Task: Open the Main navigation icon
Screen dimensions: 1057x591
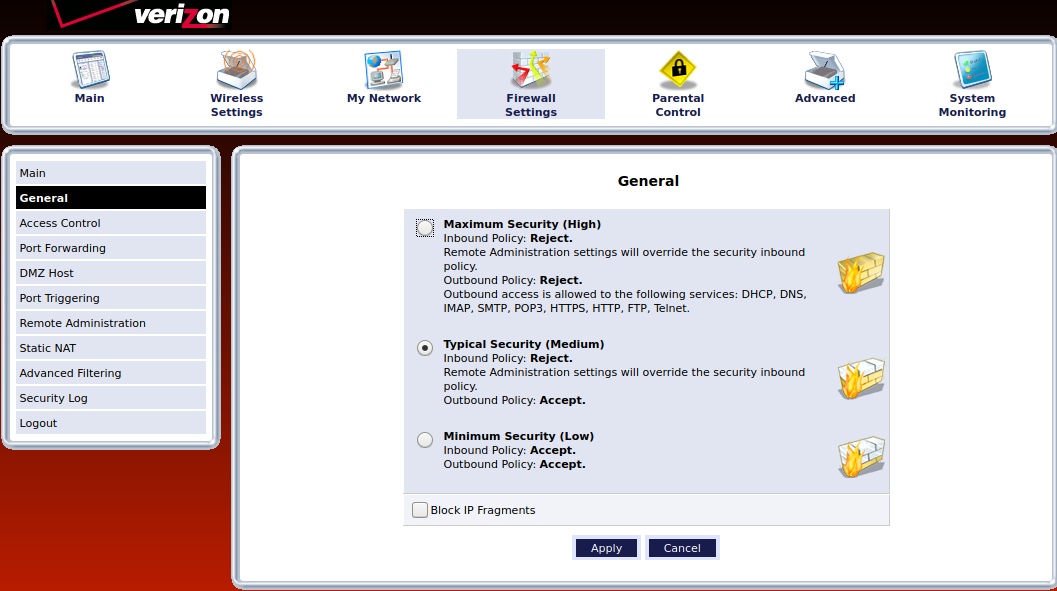Action: (89, 71)
